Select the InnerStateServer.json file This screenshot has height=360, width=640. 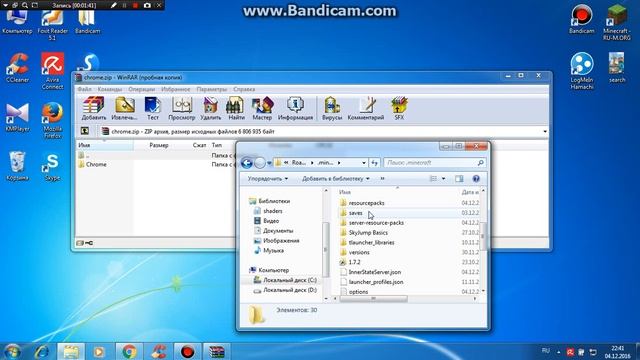[x=371, y=272]
